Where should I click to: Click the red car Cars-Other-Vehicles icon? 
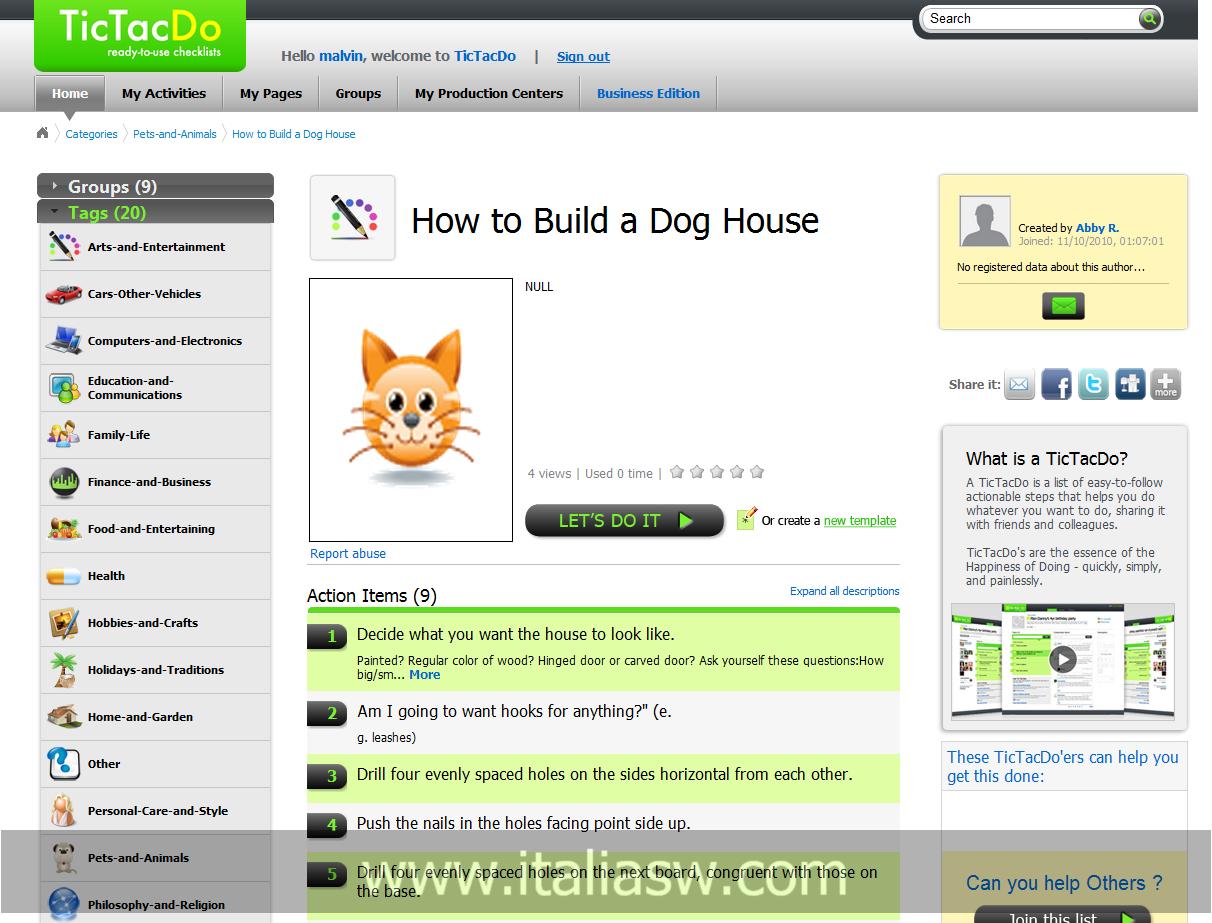pos(64,293)
